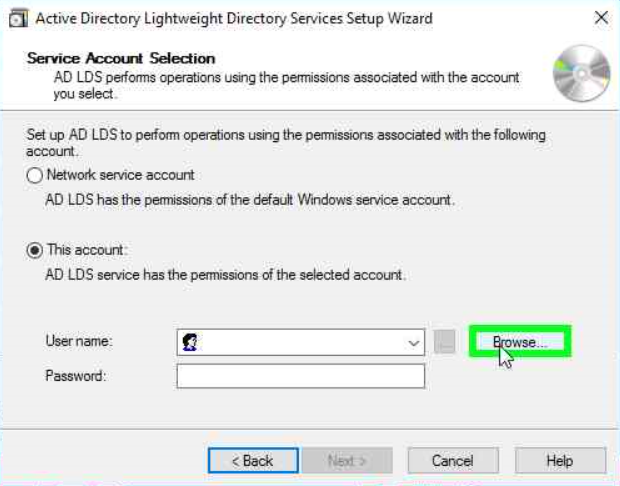
Task: Focus the Password input field
Action: [300, 376]
